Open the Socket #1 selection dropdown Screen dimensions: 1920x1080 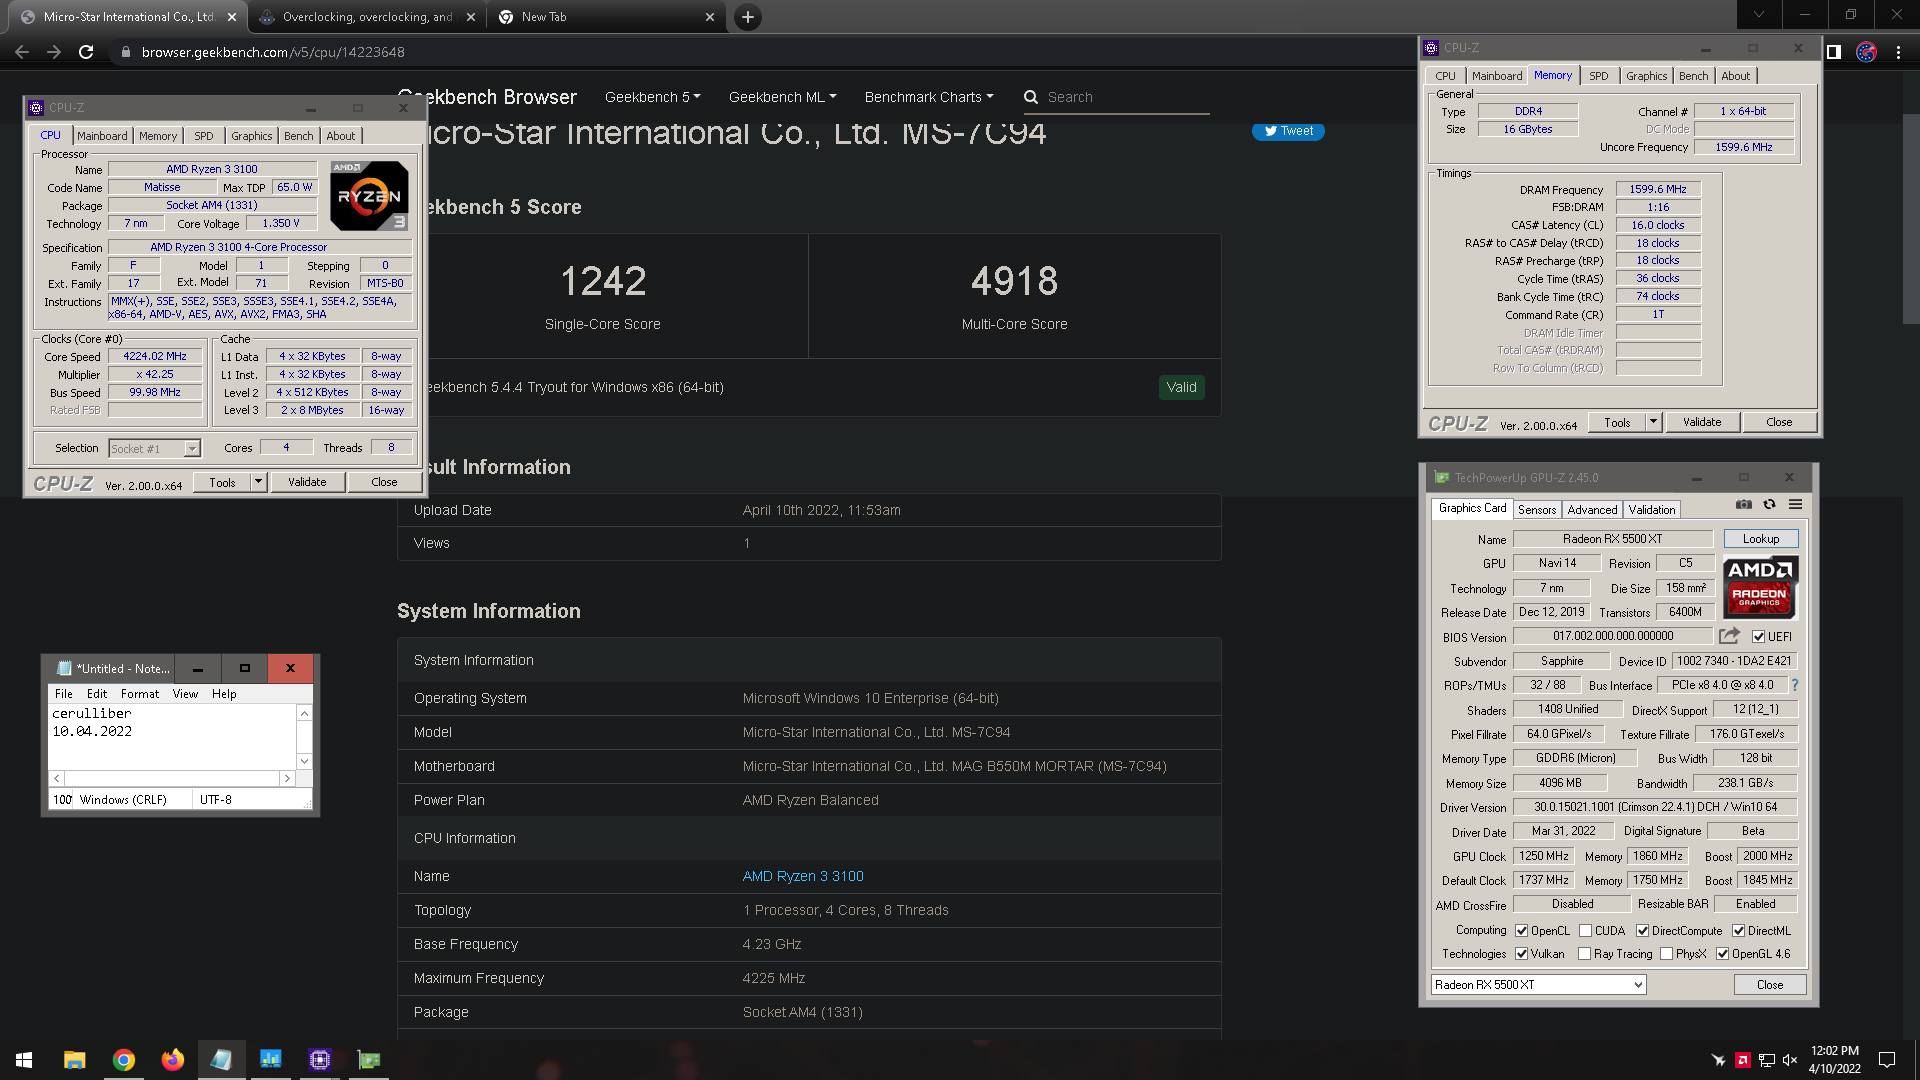click(x=155, y=449)
